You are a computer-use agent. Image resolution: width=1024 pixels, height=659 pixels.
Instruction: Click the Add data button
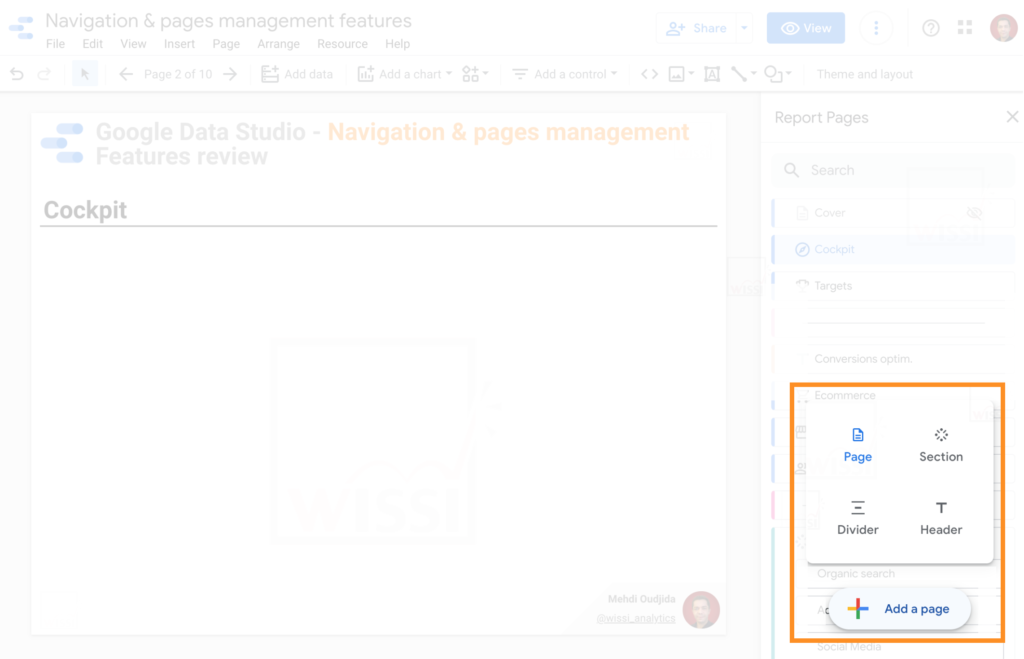[x=297, y=74]
